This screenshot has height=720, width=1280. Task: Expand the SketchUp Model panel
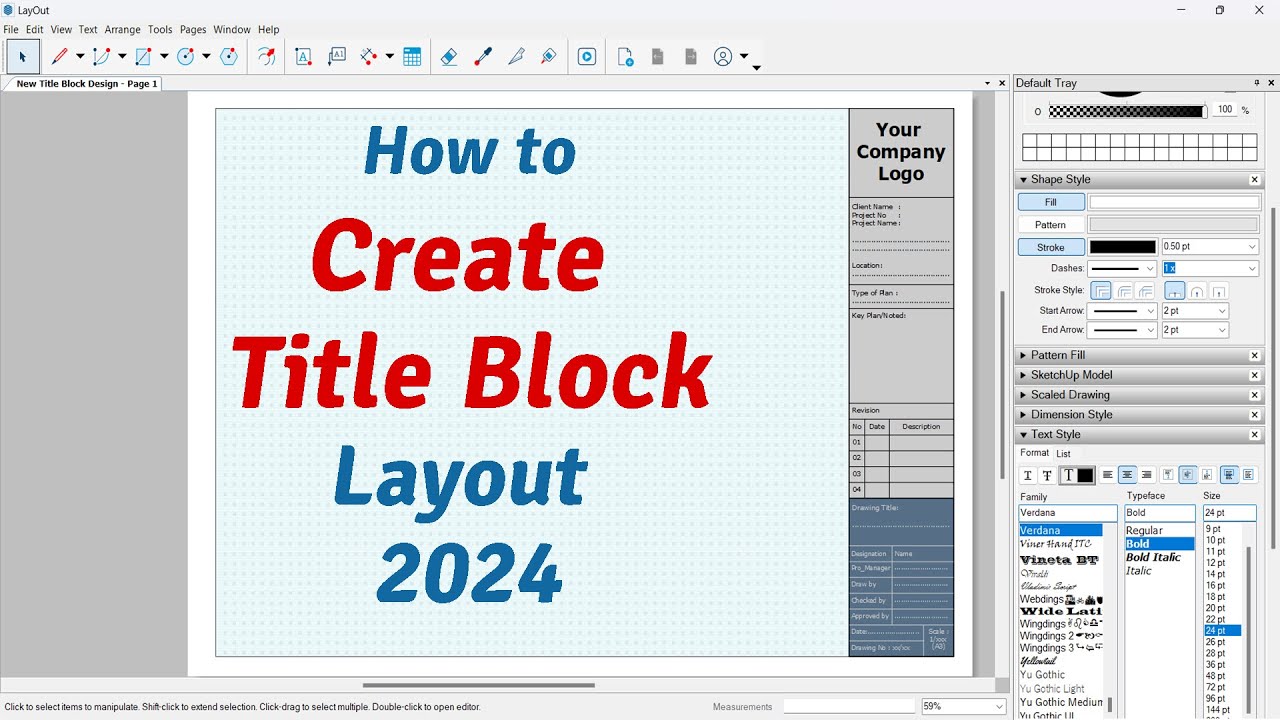(1023, 375)
